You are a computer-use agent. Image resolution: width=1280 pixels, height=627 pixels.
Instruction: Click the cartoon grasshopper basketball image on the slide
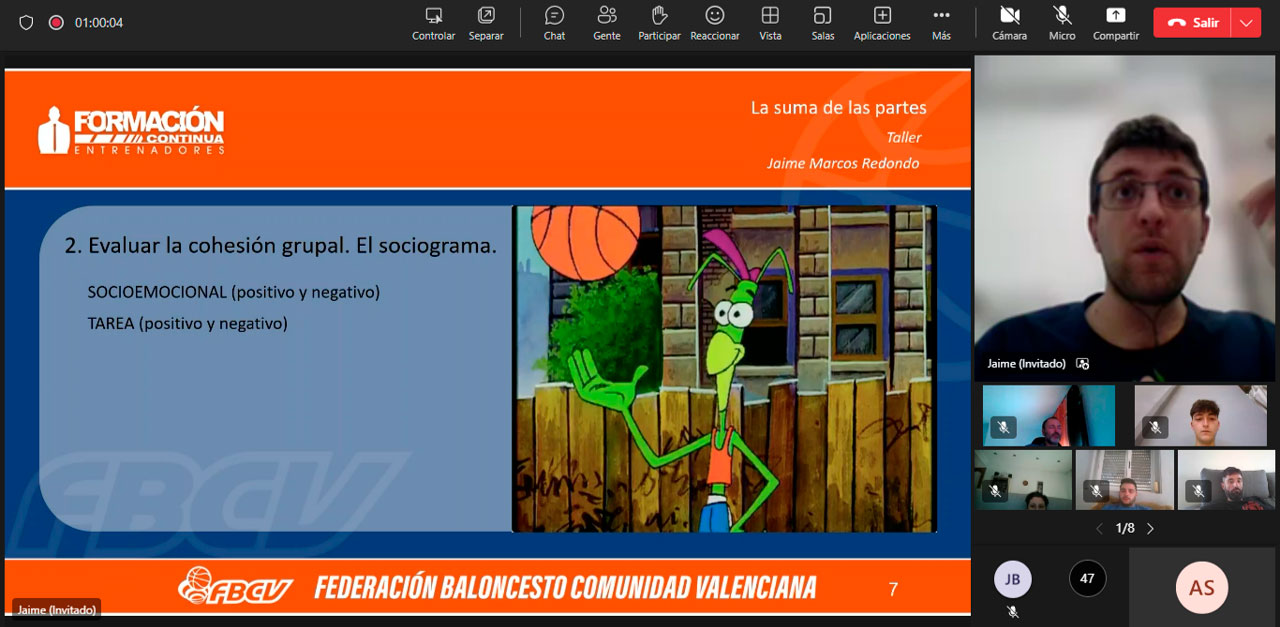724,369
